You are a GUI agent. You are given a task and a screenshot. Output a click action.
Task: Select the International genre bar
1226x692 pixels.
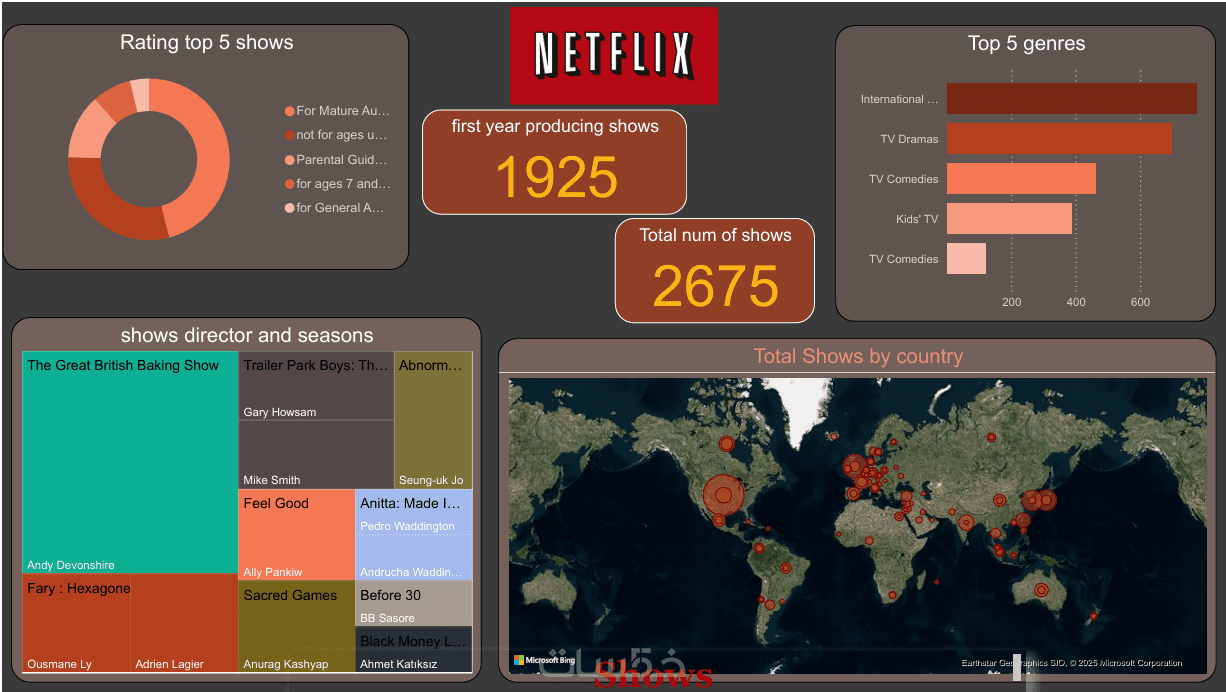pos(1071,99)
